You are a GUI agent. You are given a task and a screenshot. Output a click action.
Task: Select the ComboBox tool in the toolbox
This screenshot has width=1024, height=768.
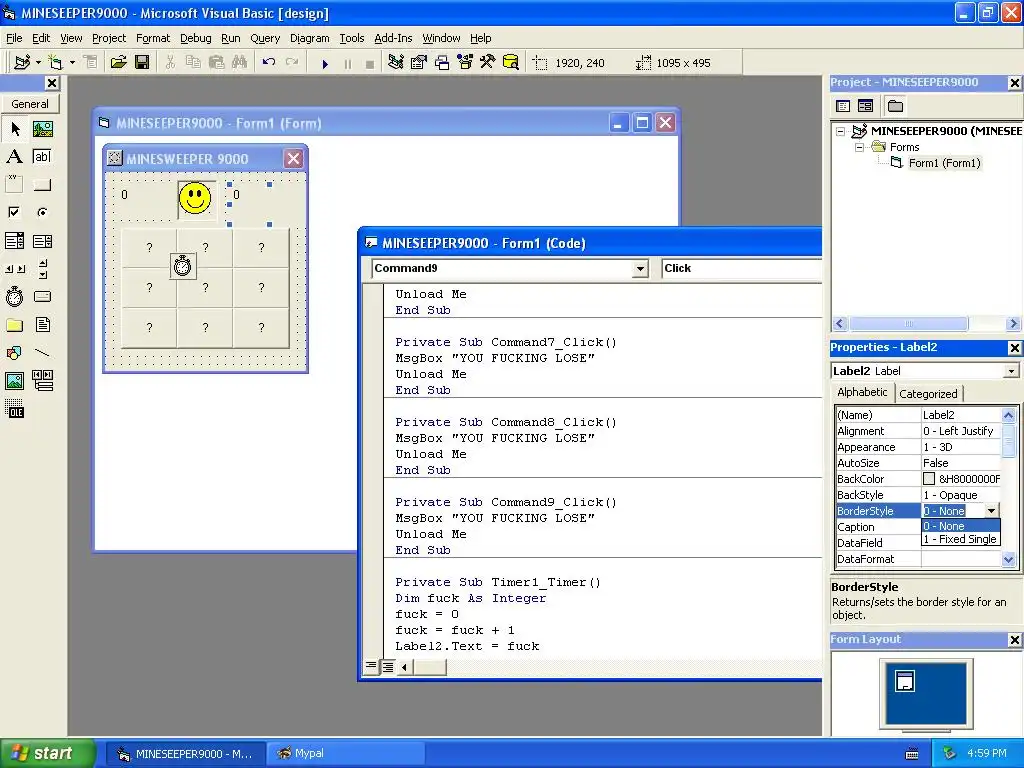14,241
